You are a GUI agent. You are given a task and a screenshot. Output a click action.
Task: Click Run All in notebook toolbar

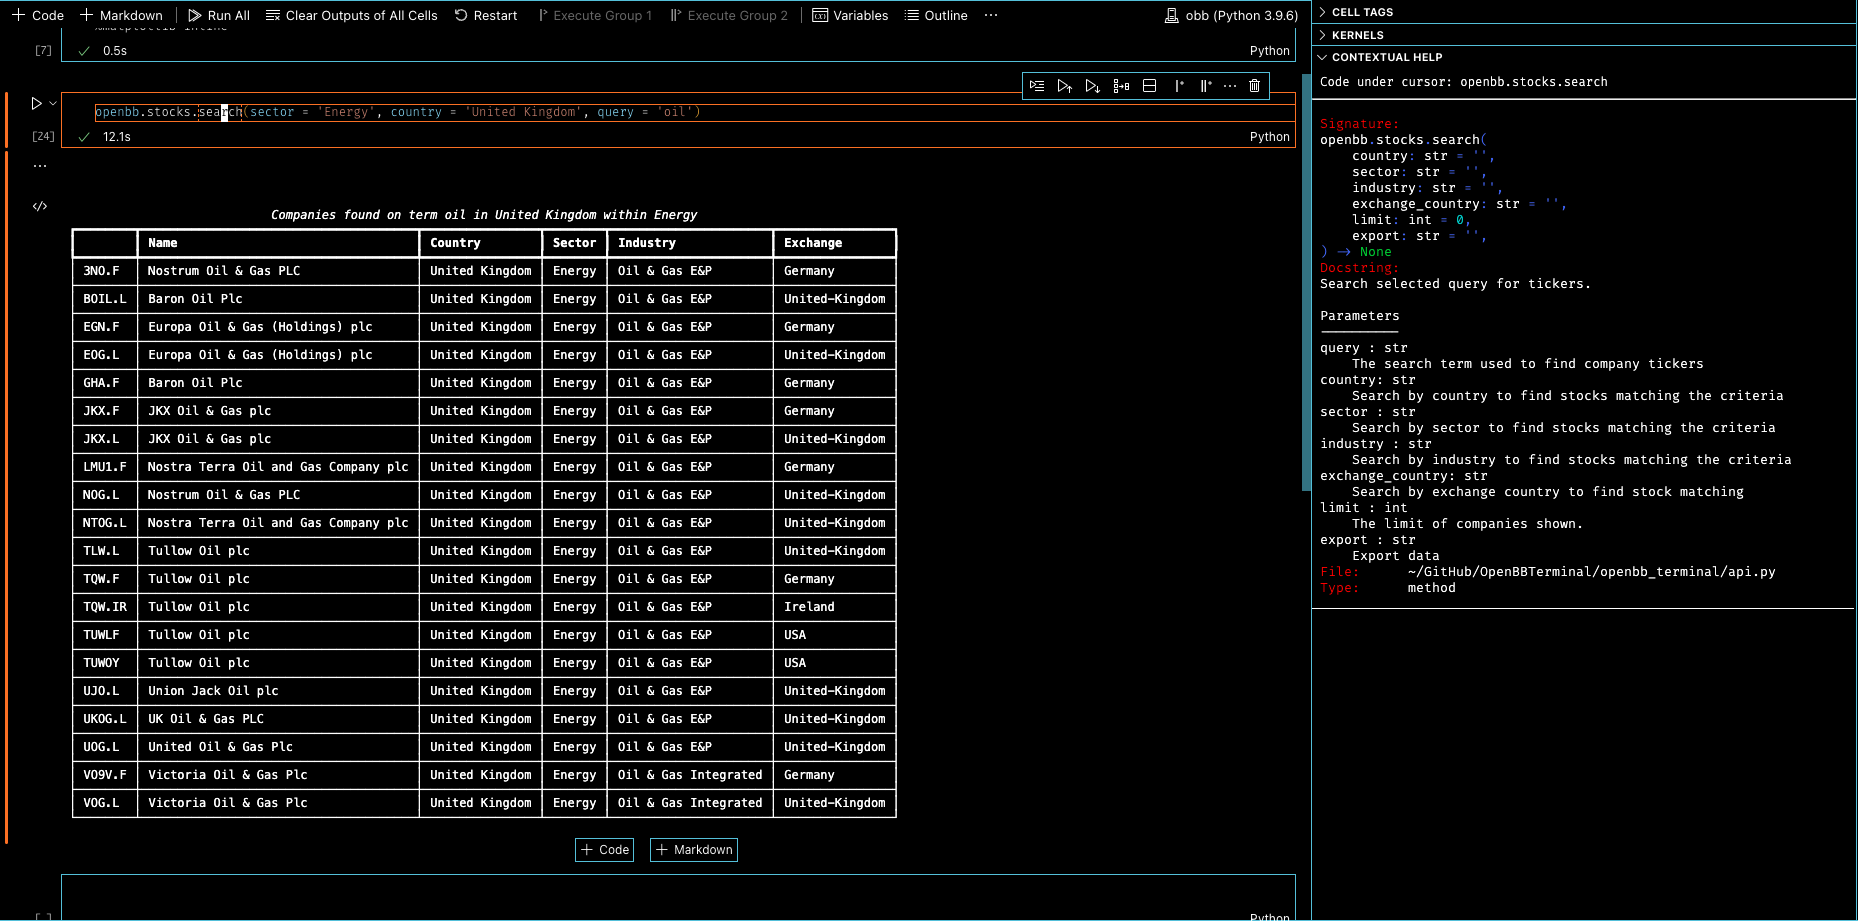pyautogui.click(x=219, y=15)
